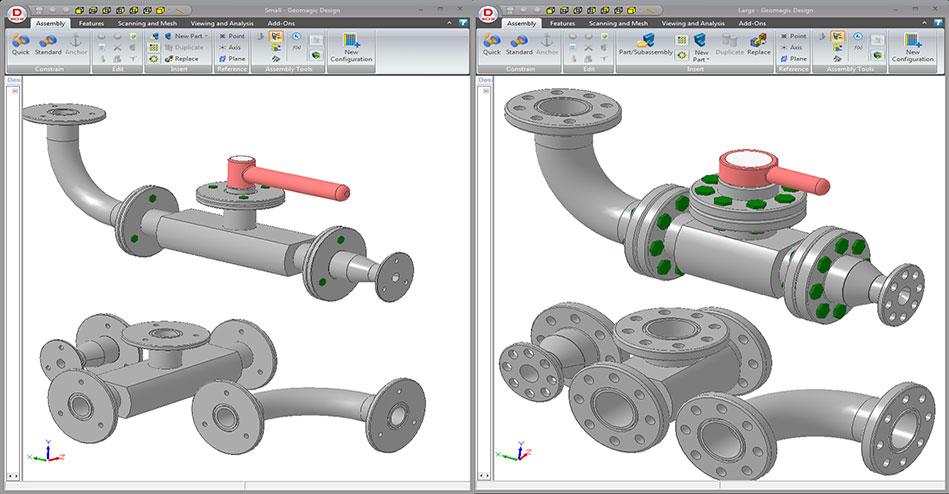Select red valve handle in Large window model

pos(798,184)
